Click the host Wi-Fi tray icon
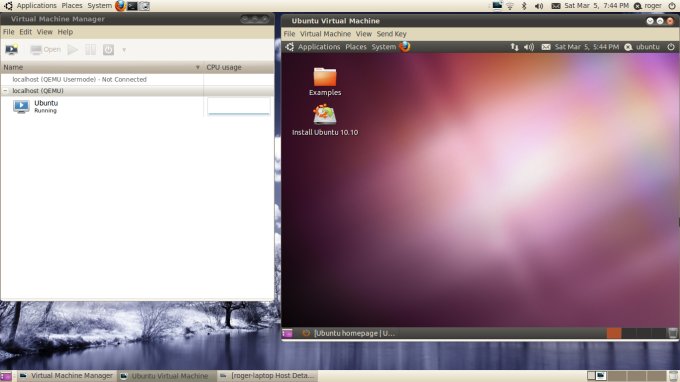 pos(510,6)
